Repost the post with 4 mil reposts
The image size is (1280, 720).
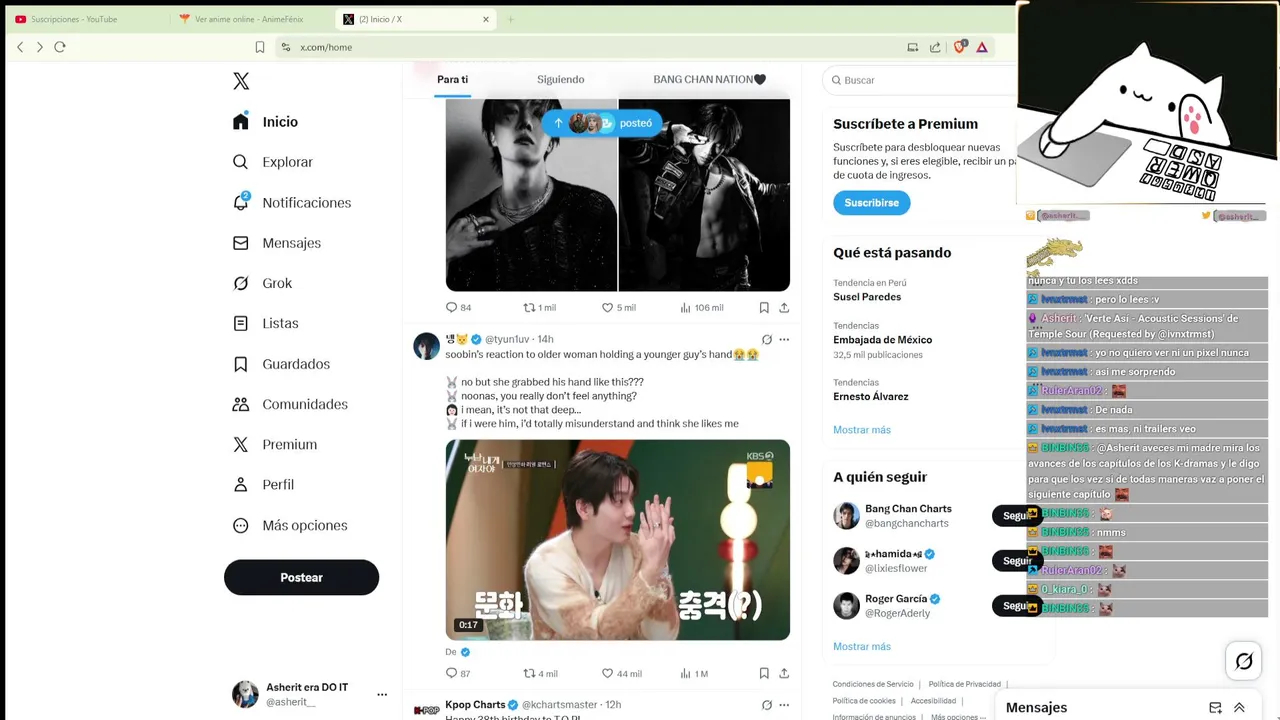pyautogui.click(x=540, y=674)
